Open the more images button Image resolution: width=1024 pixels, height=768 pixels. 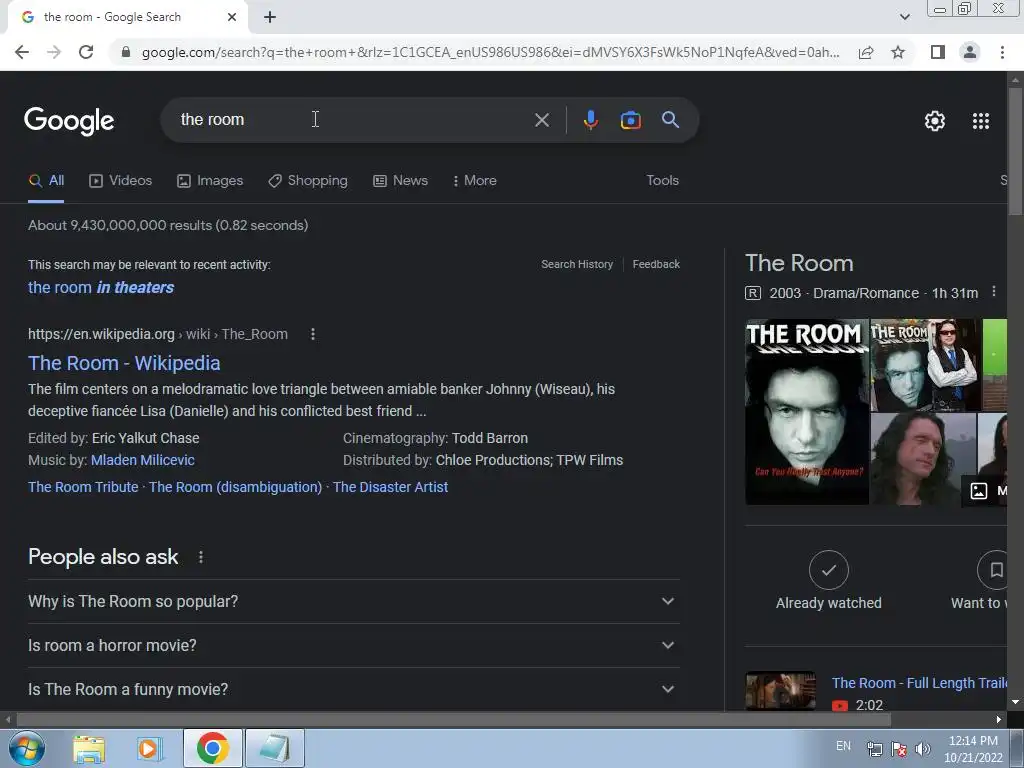pyautogui.click(x=985, y=490)
